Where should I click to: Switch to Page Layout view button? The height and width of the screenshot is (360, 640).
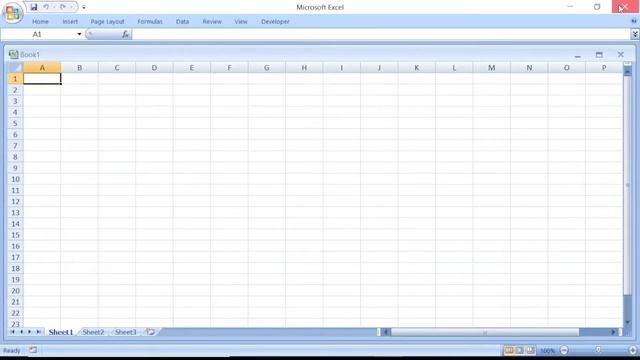click(x=519, y=350)
